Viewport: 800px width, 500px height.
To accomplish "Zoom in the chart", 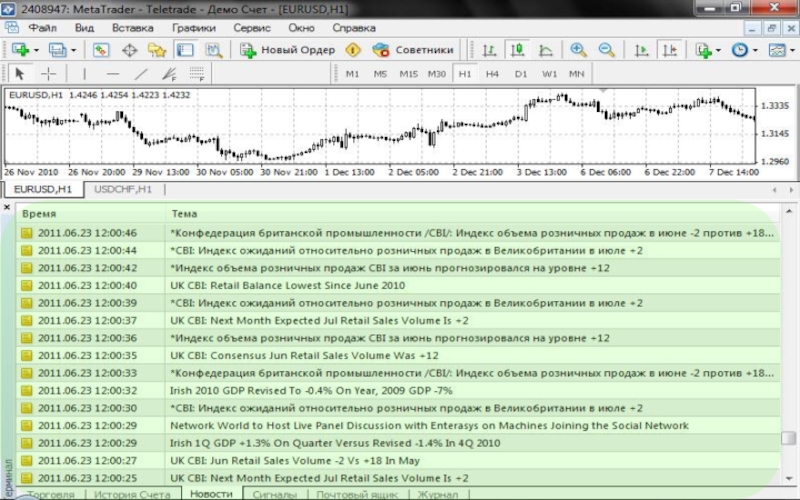I will pos(578,50).
